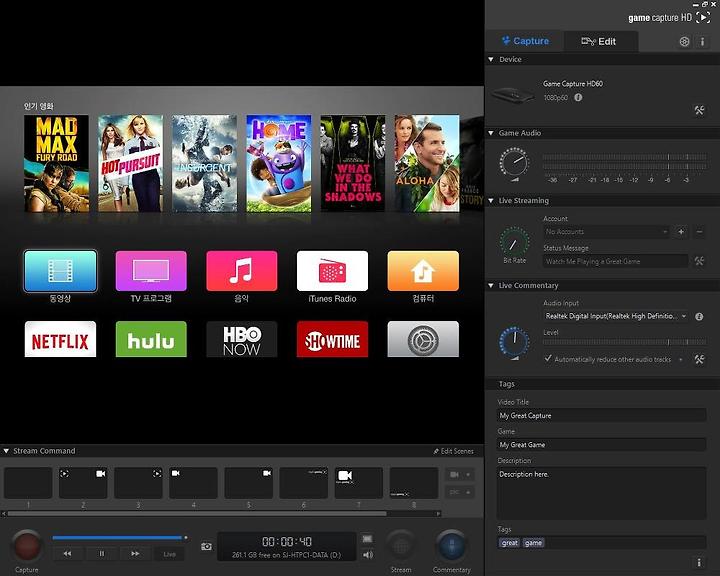Click the scenes horizontal scrollbar

click(197, 514)
